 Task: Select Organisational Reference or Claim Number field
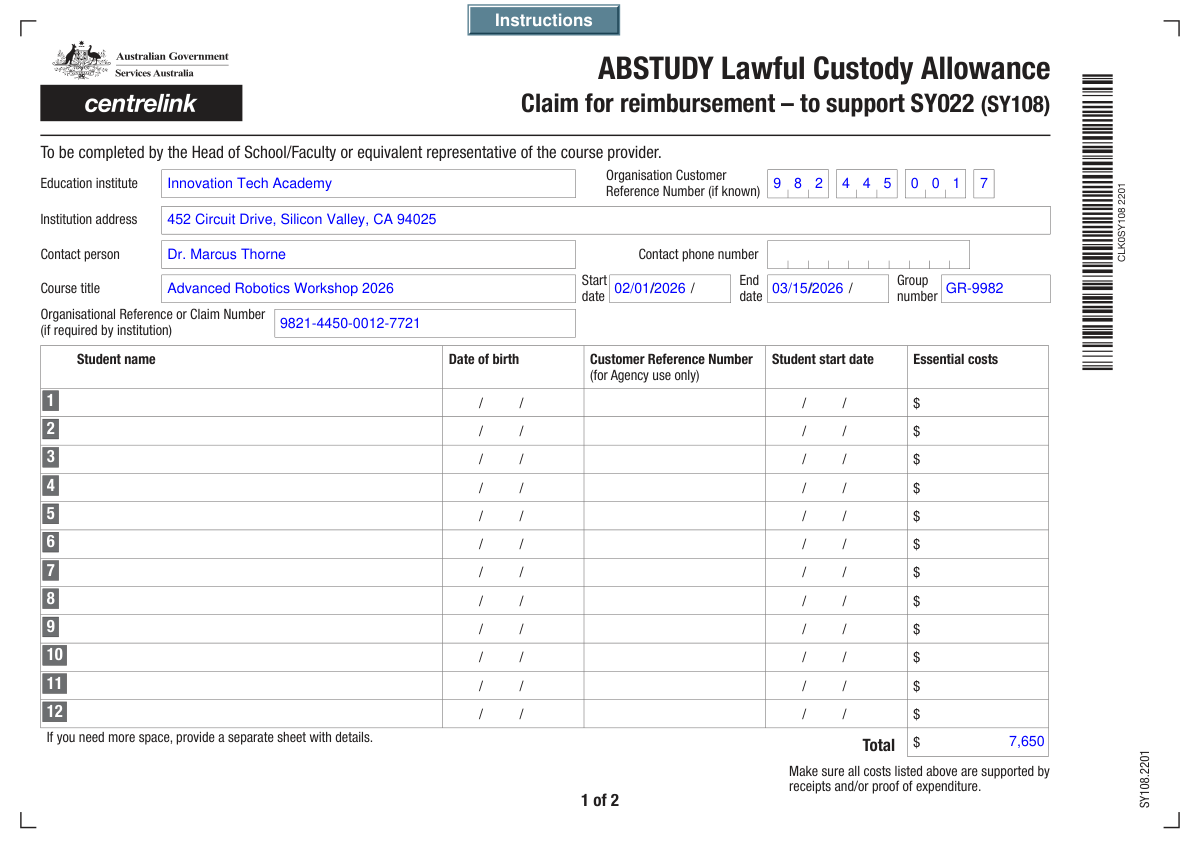(425, 323)
